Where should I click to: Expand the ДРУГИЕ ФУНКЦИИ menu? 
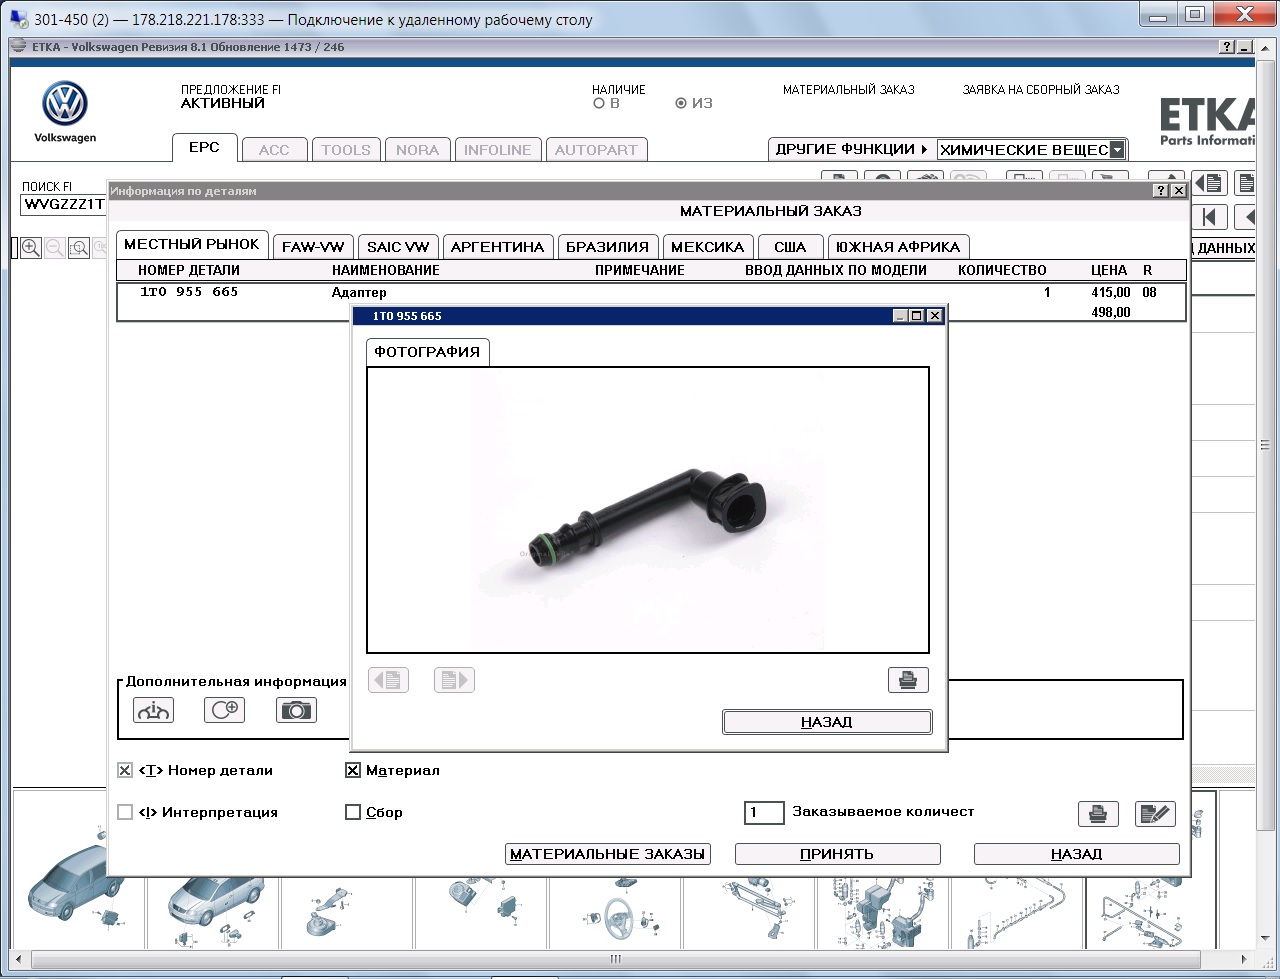click(852, 149)
